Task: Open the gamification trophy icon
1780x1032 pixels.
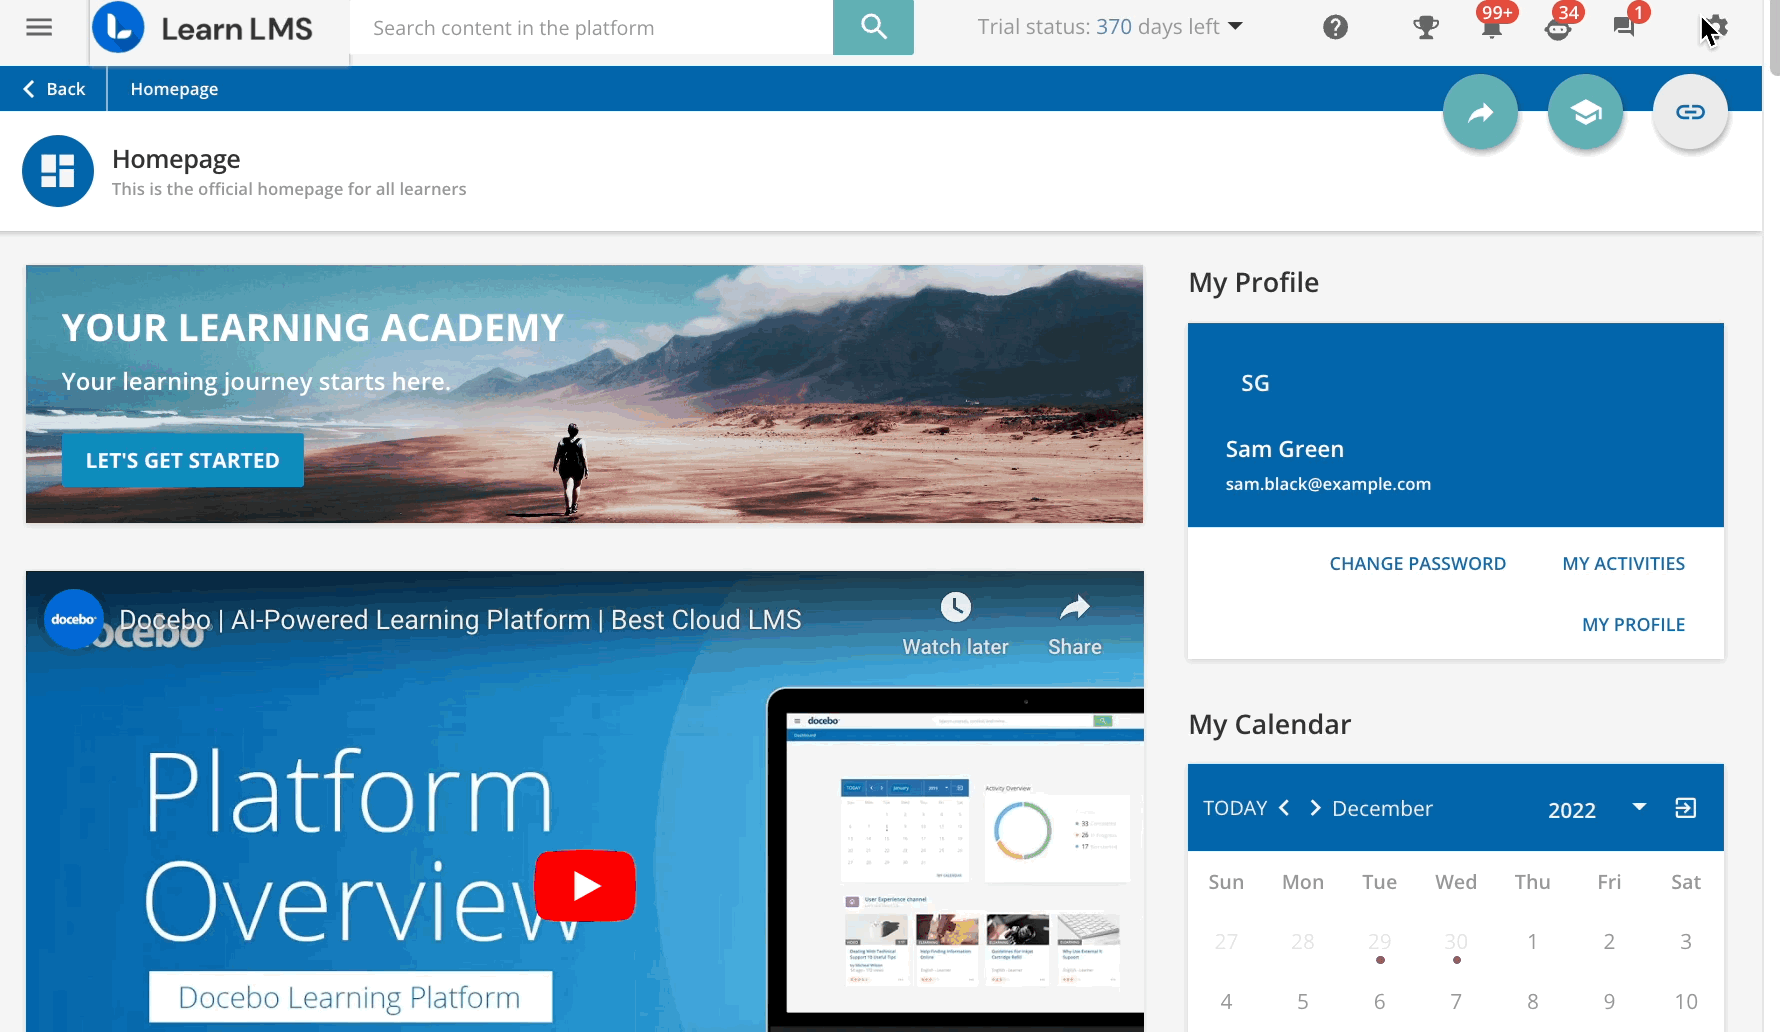Action: [x=1426, y=27]
